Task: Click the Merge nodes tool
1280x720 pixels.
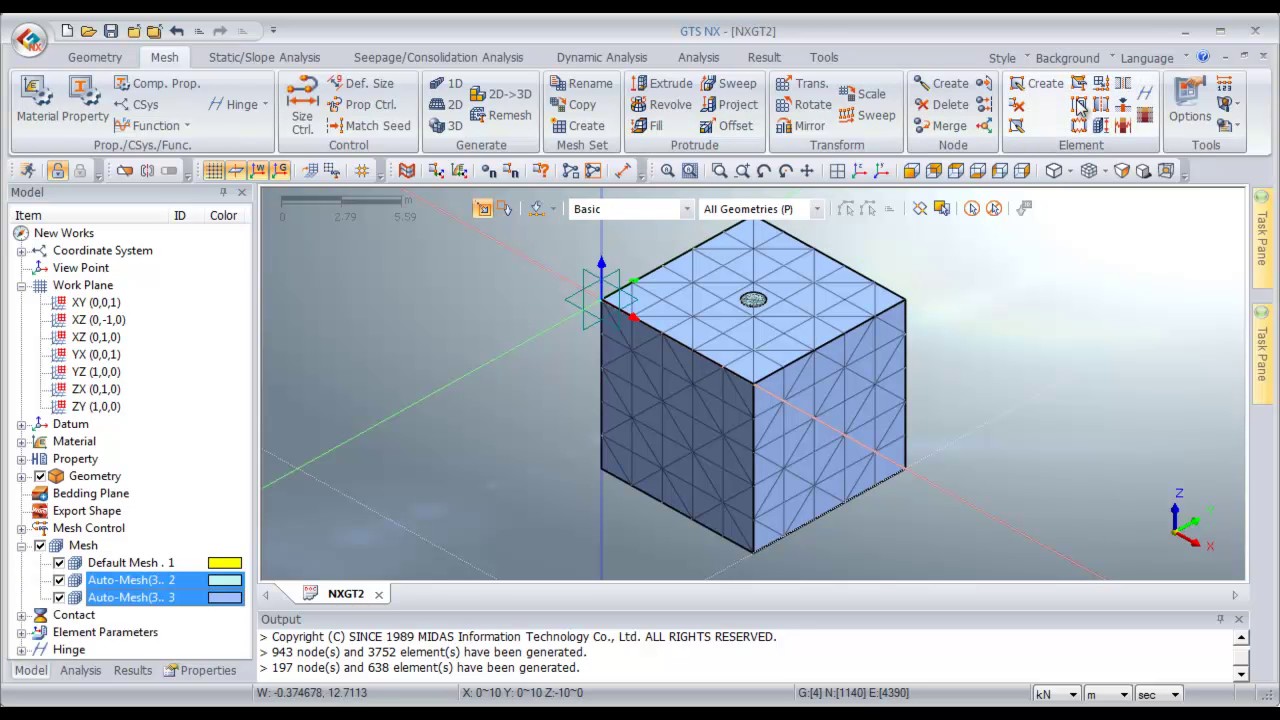Action: 939,125
